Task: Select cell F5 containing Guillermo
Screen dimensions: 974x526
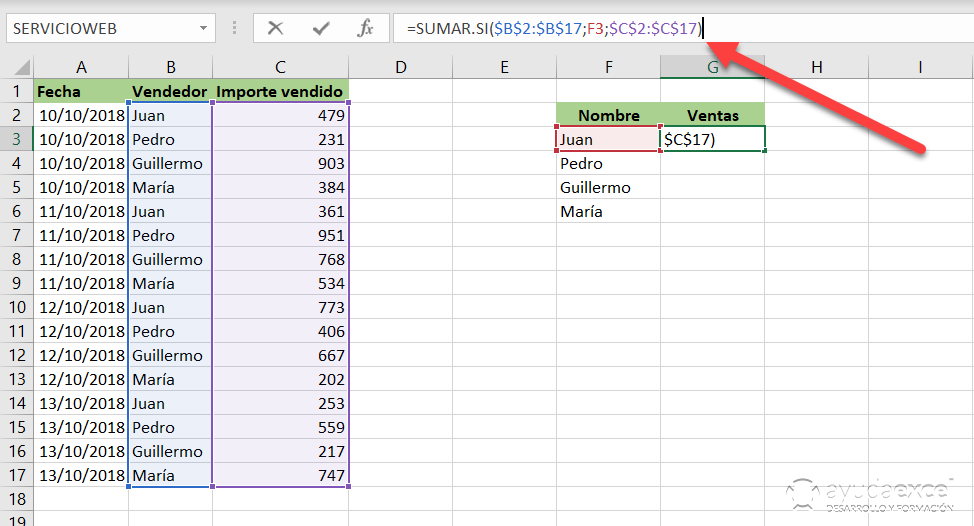Action: click(609, 188)
